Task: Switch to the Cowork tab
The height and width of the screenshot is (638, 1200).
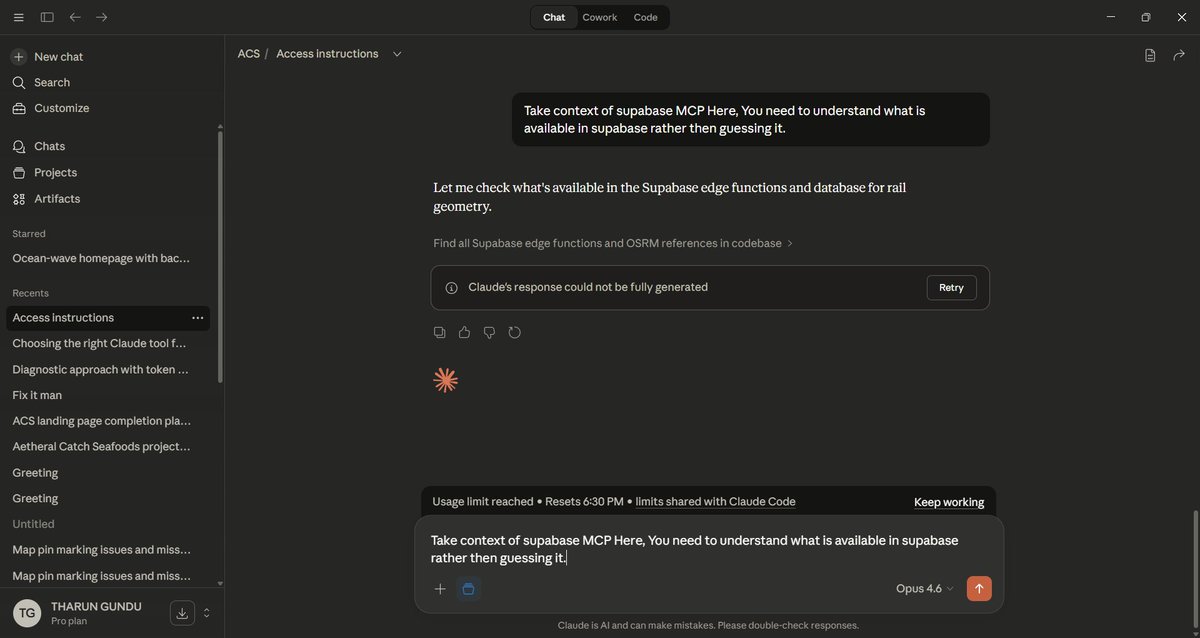Action: [x=600, y=17]
